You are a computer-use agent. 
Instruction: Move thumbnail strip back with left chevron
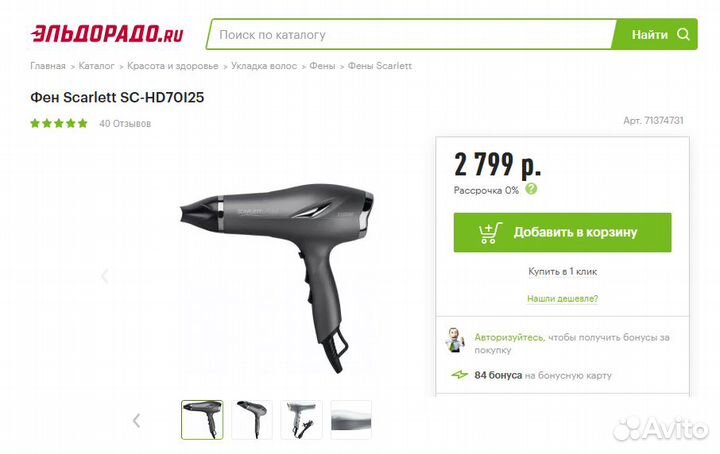136,420
